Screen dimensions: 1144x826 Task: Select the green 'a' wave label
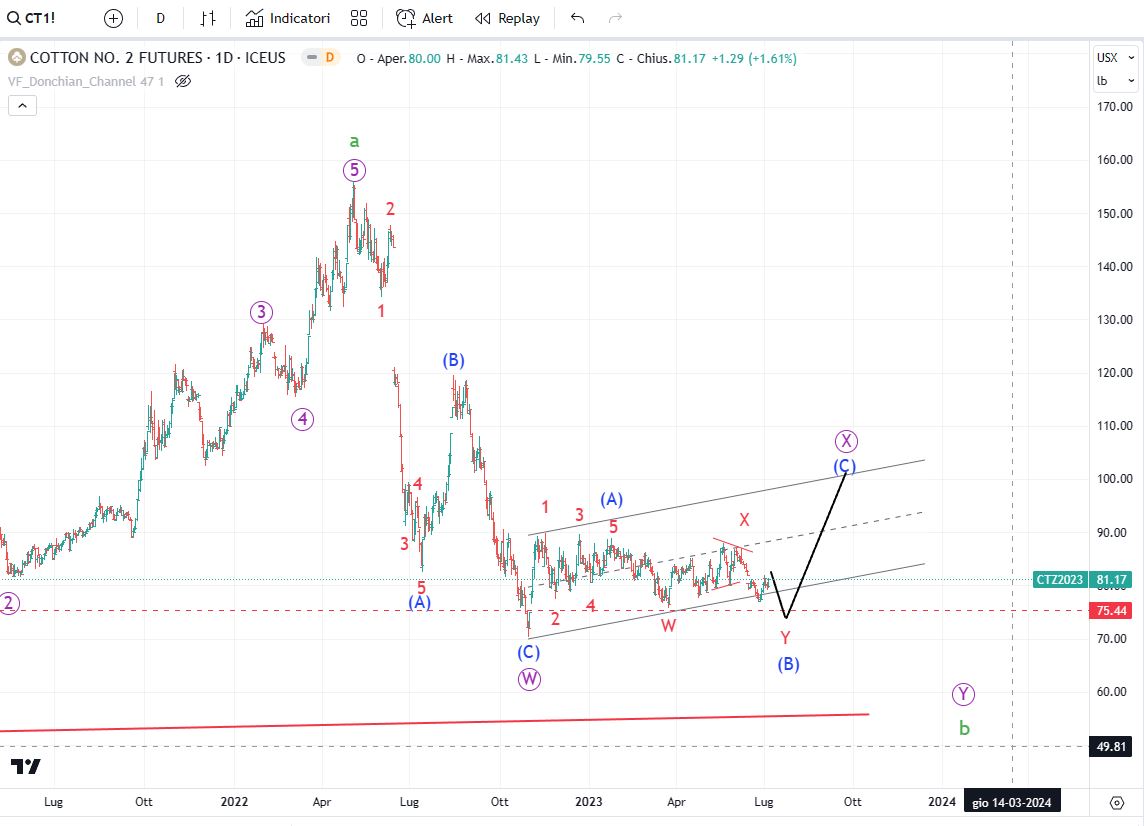click(x=354, y=141)
